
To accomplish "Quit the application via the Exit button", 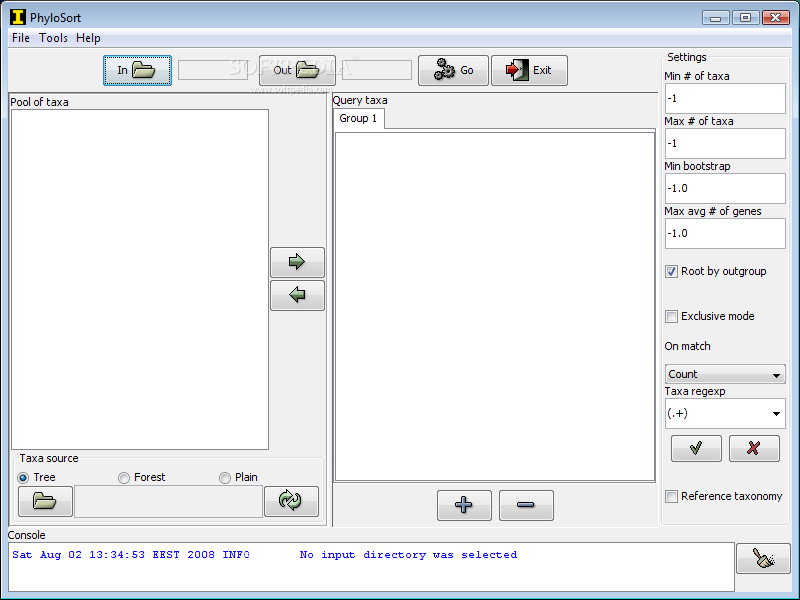I will pos(529,70).
